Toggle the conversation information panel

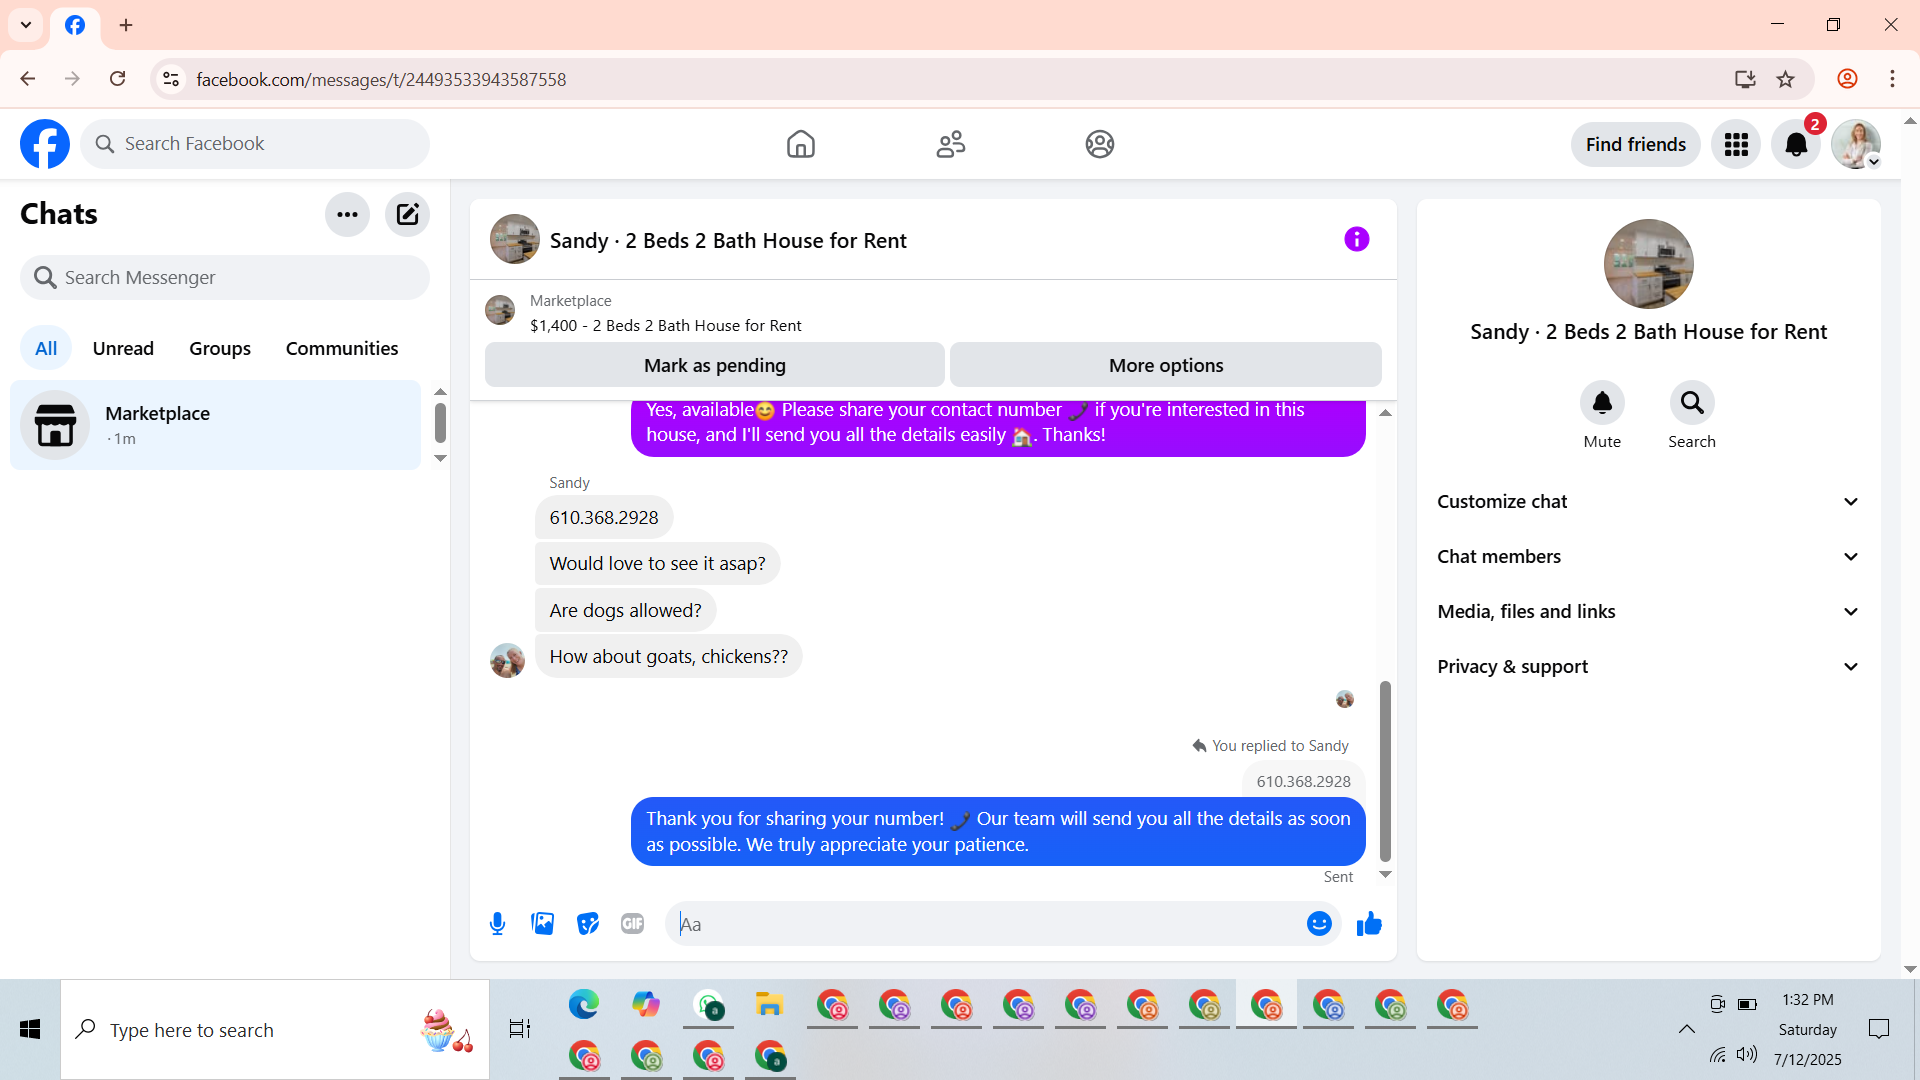tap(1356, 240)
